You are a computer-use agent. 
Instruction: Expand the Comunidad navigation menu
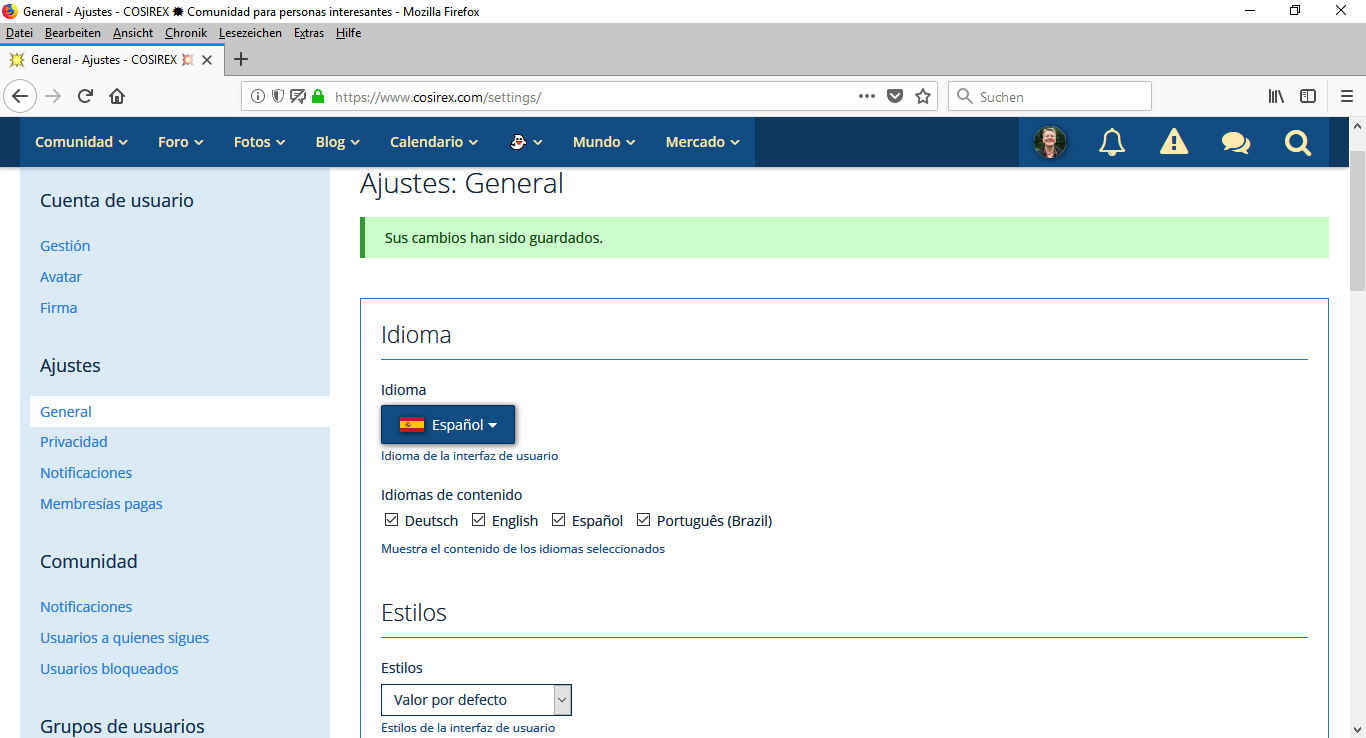pyautogui.click(x=81, y=142)
